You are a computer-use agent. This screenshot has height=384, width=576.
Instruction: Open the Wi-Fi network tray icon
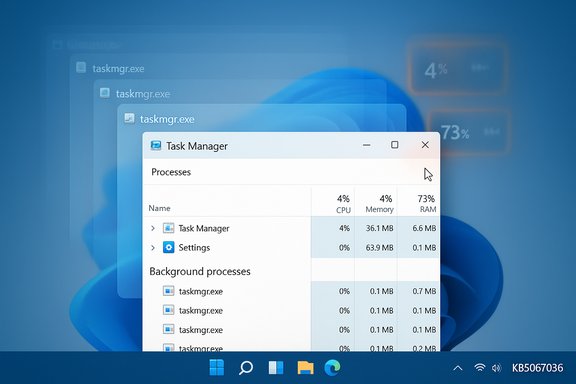click(479, 367)
